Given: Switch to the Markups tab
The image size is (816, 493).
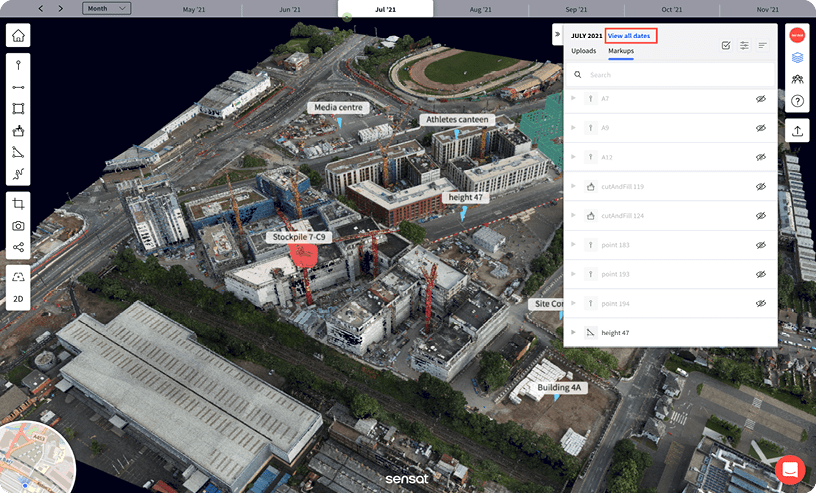Looking at the screenshot, I should (621, 51).
